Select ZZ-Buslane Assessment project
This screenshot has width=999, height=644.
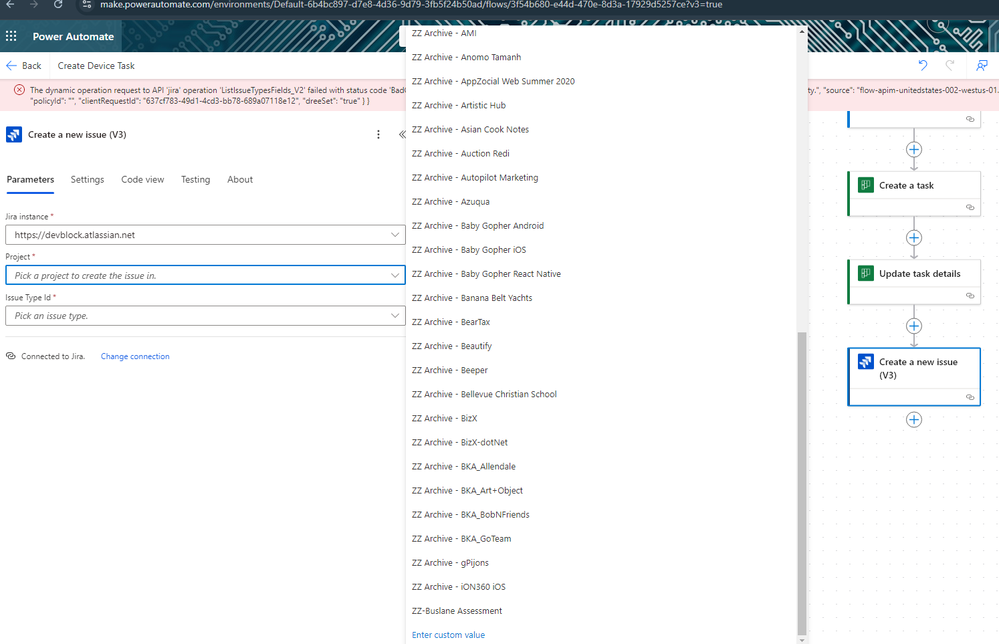pos(457,611)
